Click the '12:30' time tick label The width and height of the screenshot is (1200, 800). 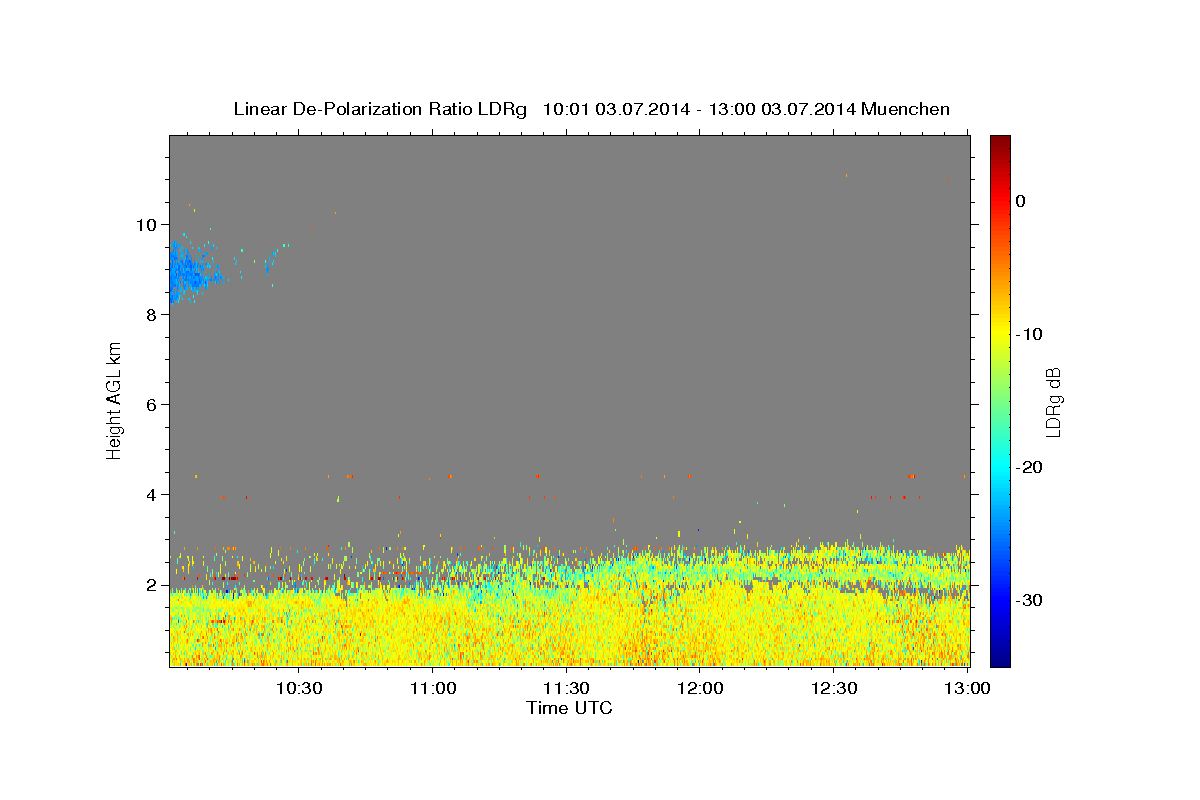[834, 689]
